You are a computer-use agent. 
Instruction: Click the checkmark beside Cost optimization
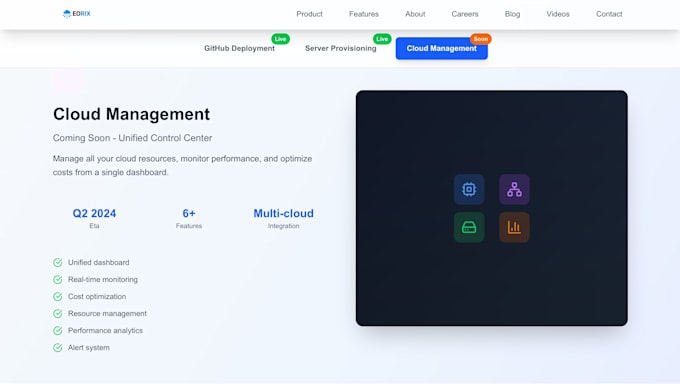tap(58, 296)
